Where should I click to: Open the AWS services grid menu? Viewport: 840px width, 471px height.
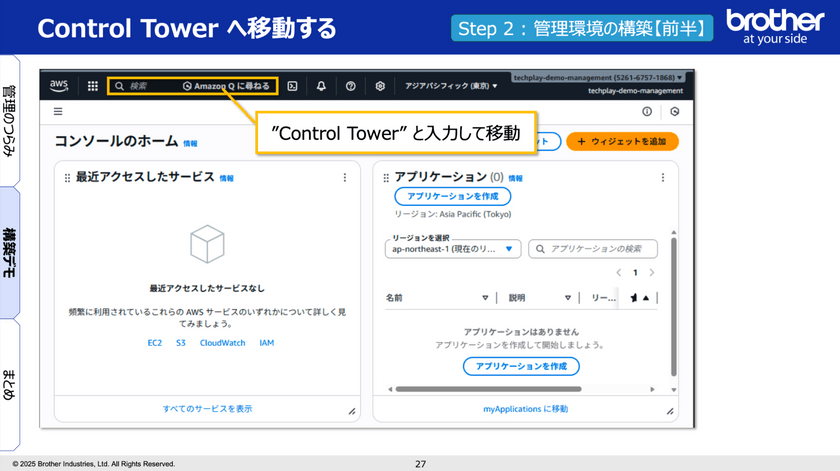93,86
